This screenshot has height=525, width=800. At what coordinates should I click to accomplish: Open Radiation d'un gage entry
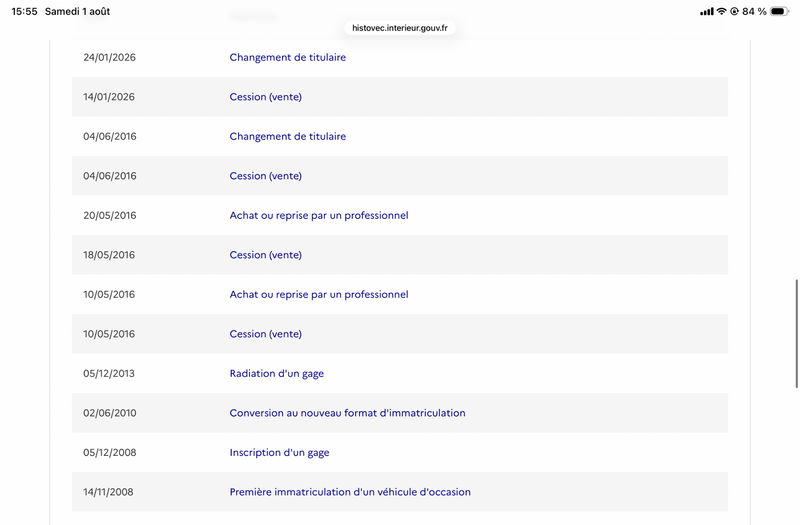(x=277, y=373)
